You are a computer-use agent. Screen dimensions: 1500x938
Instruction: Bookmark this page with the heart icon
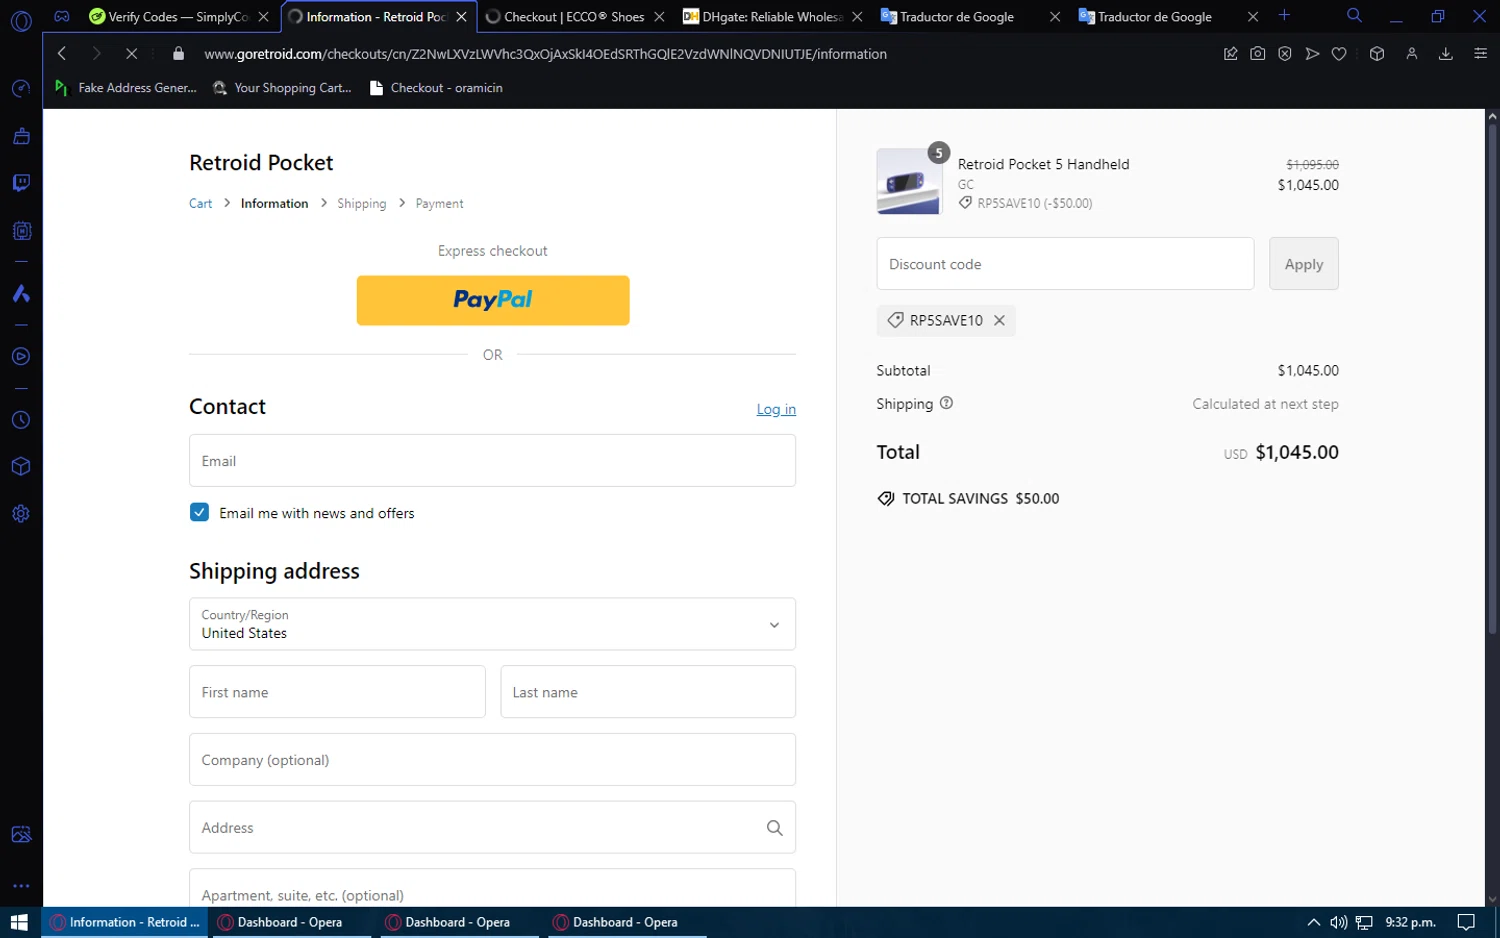coord(1339,54)
